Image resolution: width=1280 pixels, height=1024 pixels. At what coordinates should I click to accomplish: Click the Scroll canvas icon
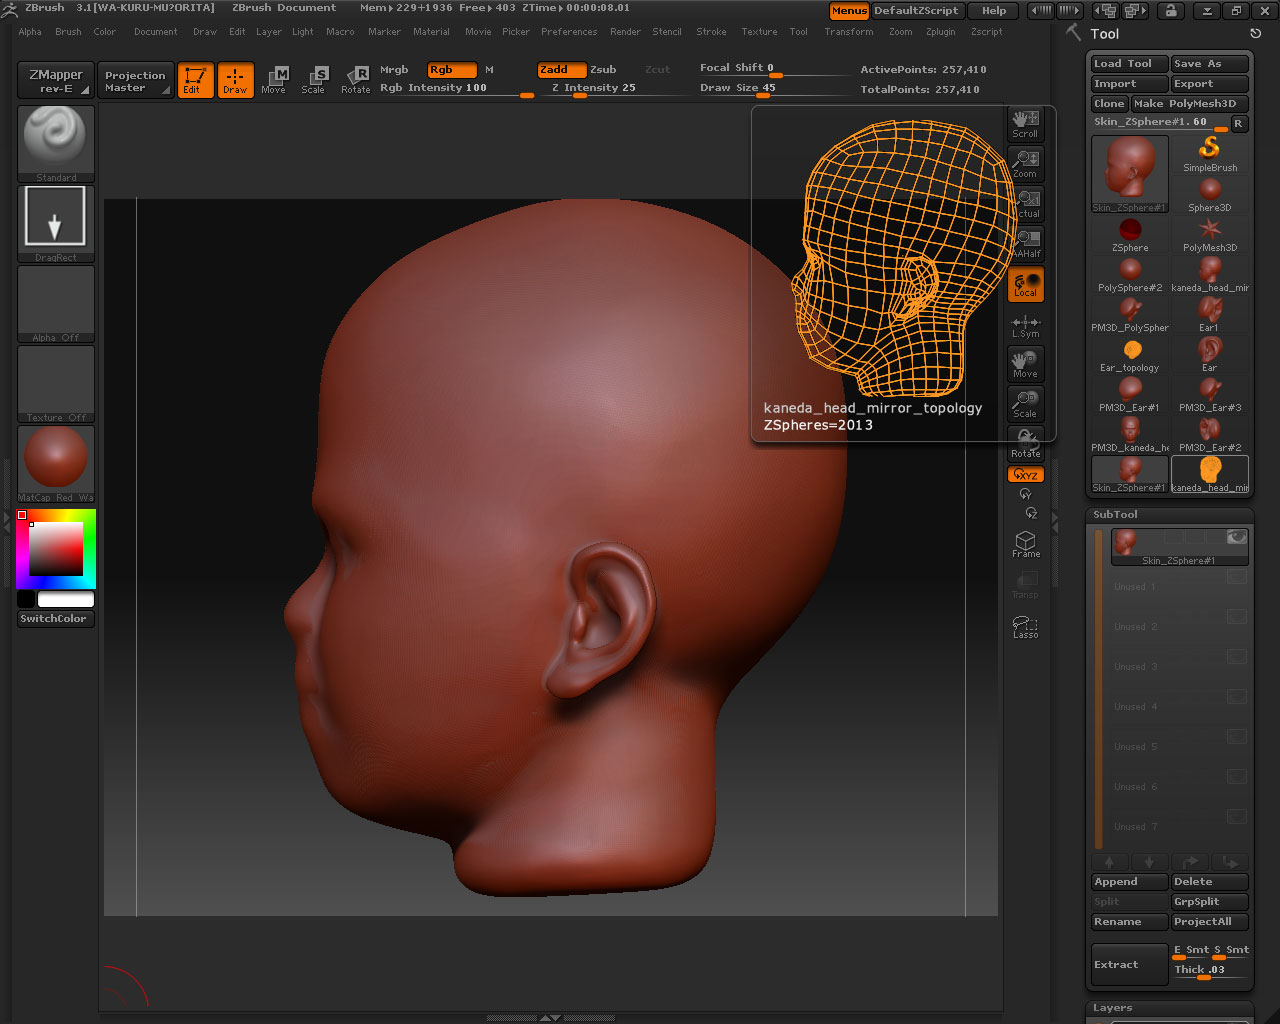pos(1025,124)
